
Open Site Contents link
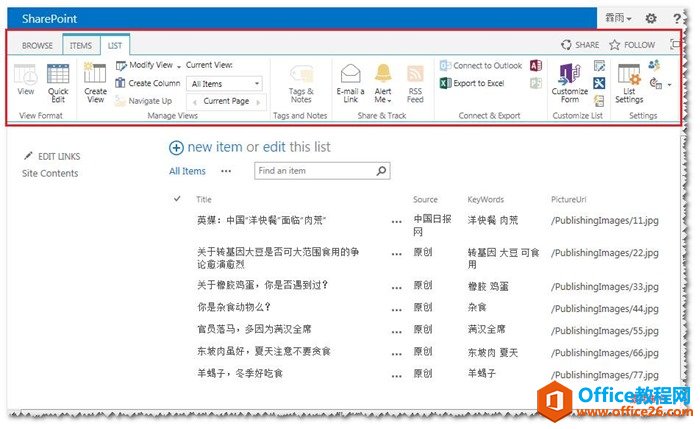pos(50,173)
